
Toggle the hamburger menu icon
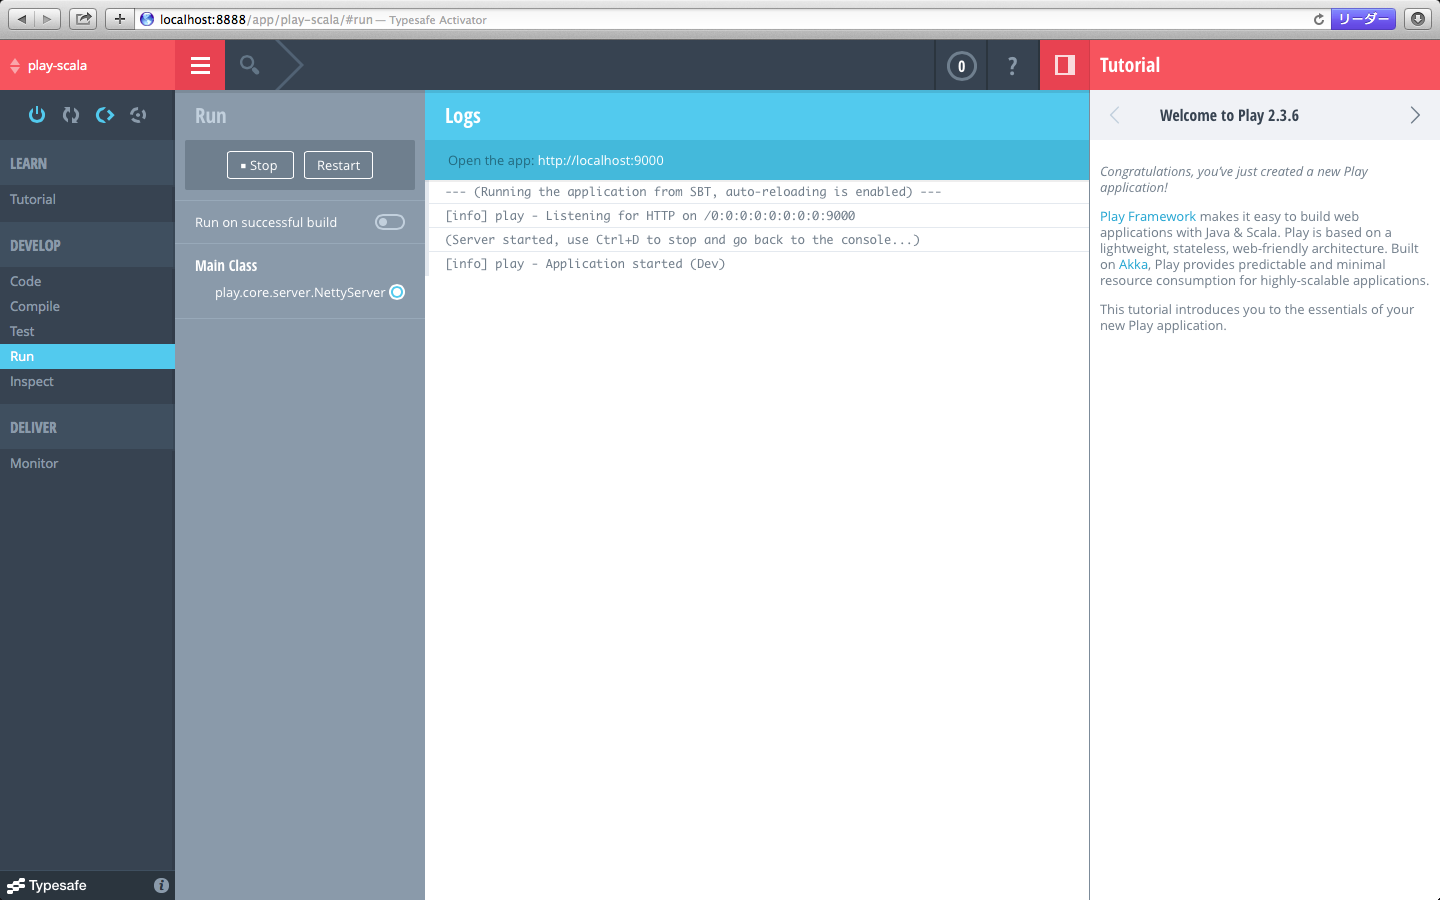click(x=200, y=66)
